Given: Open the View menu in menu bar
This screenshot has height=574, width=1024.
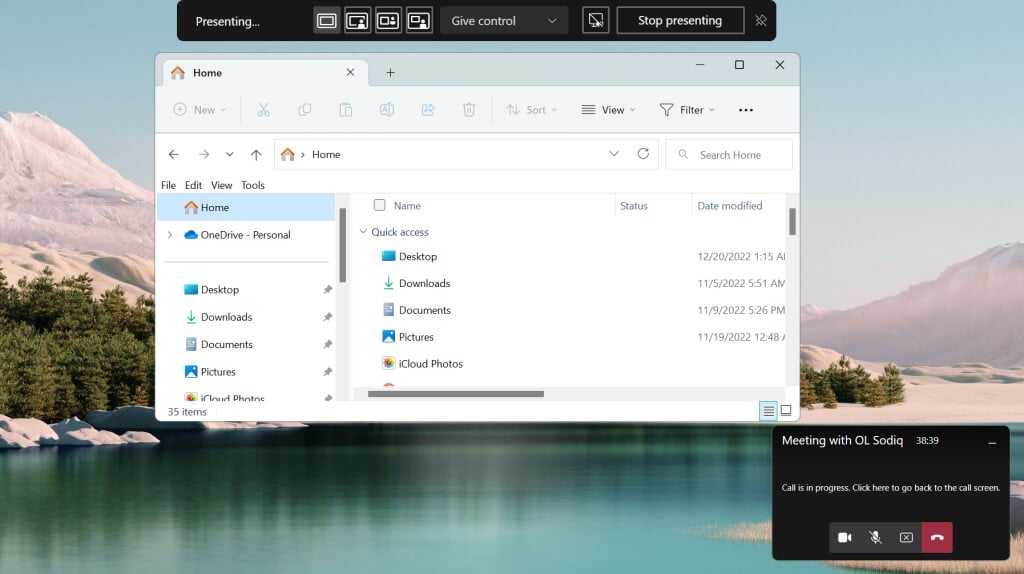Looking at the screenshot, I should tap(221, 185).
